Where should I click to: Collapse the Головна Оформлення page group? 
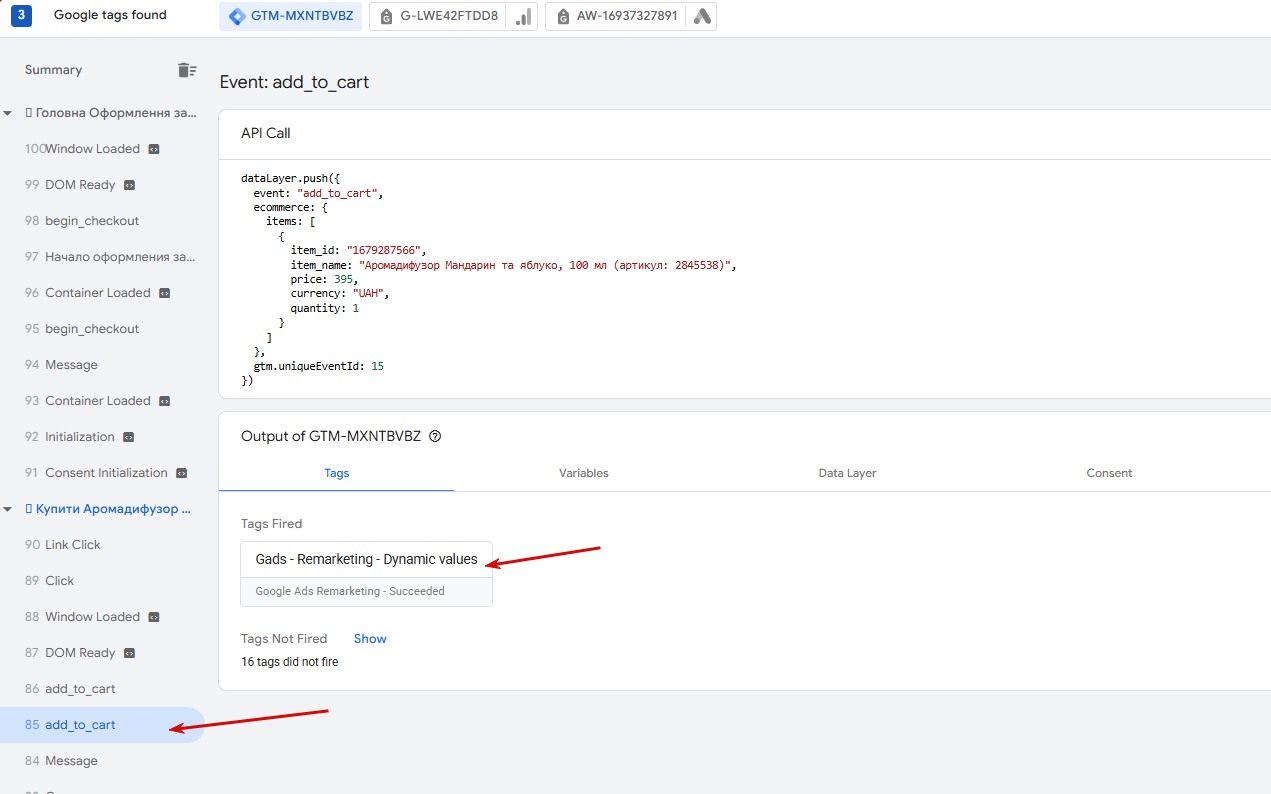(x=8, y=114)
